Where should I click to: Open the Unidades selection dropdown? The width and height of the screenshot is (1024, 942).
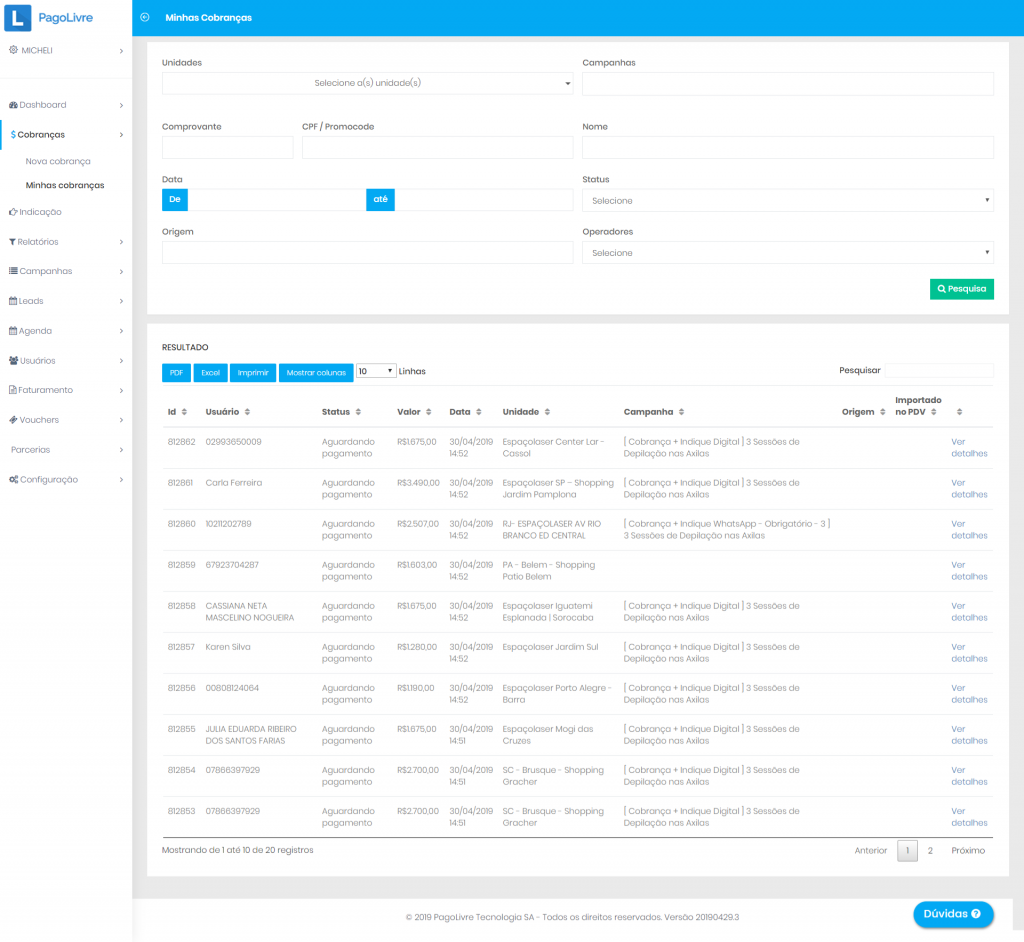367,83
